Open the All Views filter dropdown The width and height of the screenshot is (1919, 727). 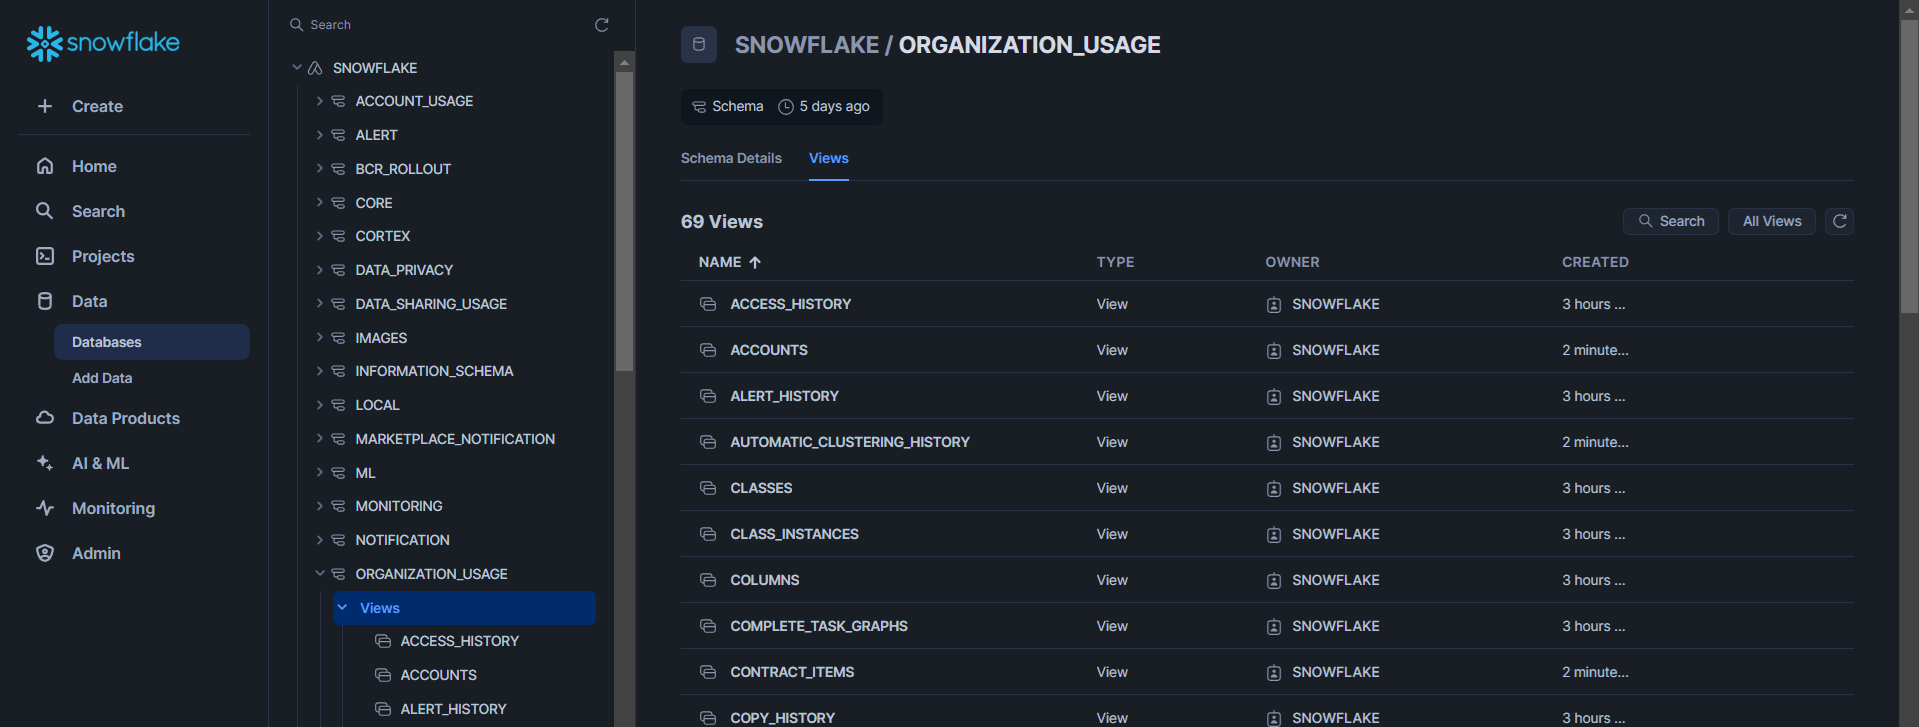tap(1771, 221)
